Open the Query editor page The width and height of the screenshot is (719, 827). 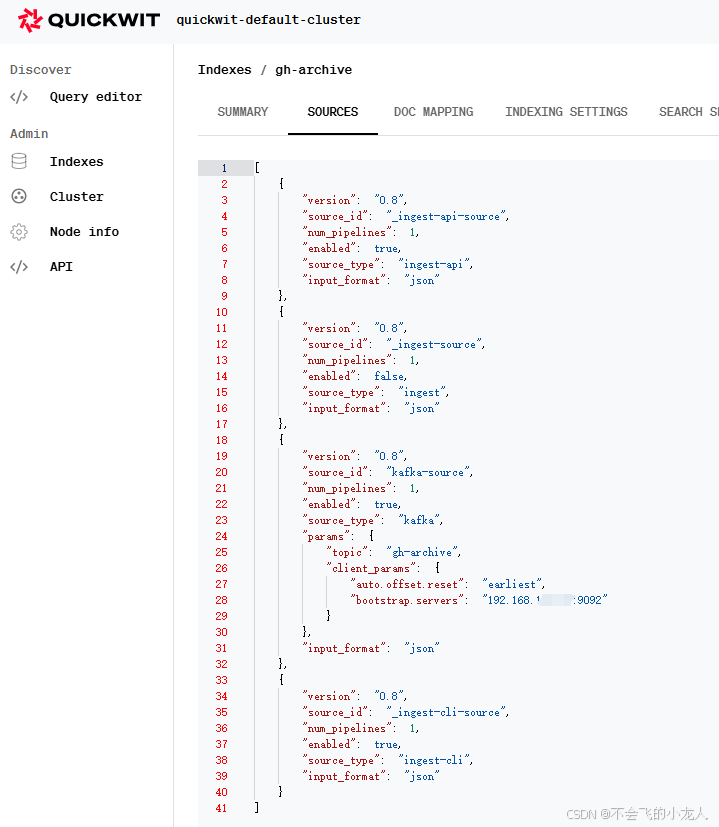pos(95,97)
